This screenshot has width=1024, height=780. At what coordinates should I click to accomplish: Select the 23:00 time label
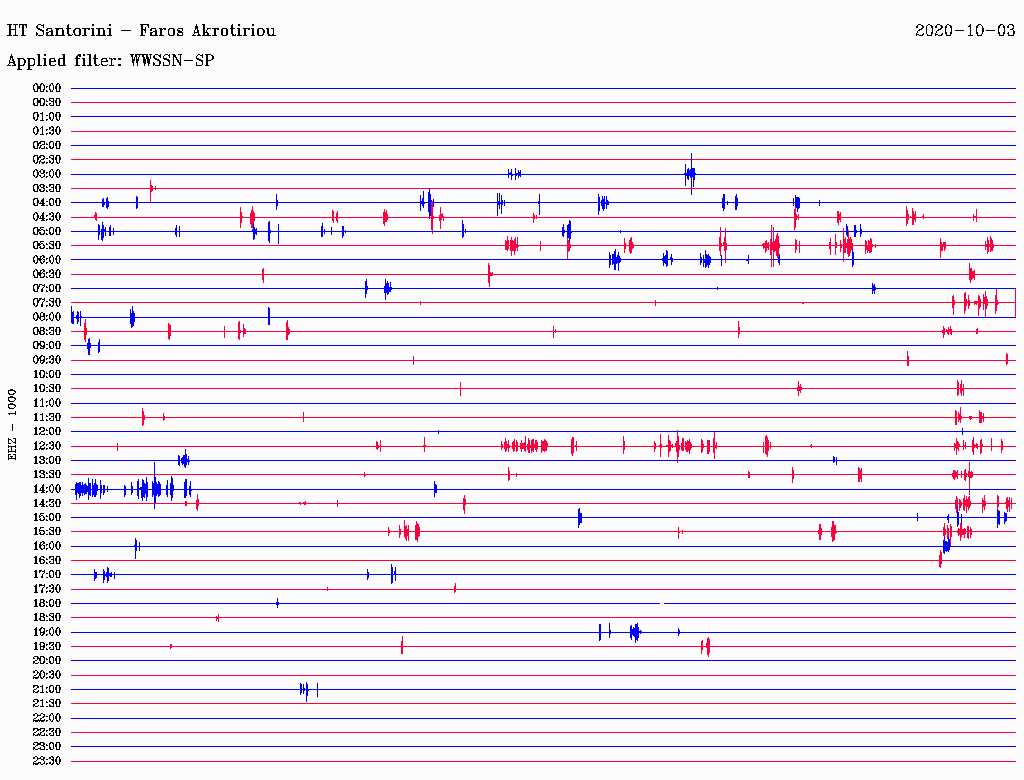46,747
